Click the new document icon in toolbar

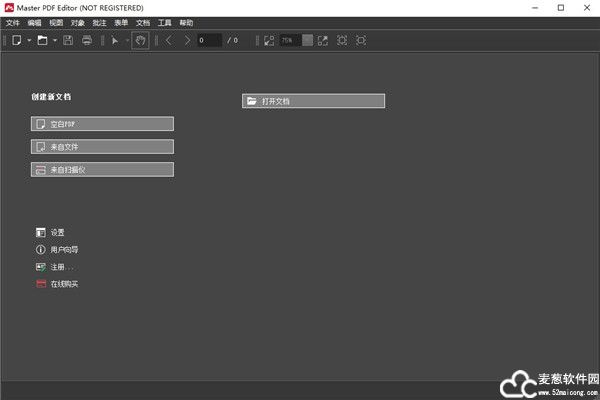coord(17,40)
